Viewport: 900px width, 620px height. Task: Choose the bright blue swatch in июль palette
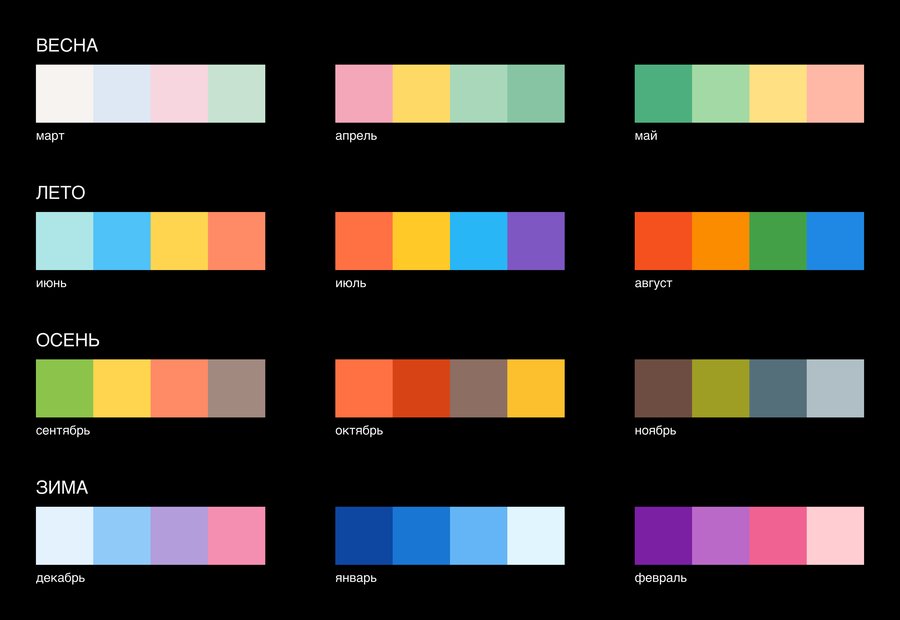pyautogui.click(x=479, y=241)
